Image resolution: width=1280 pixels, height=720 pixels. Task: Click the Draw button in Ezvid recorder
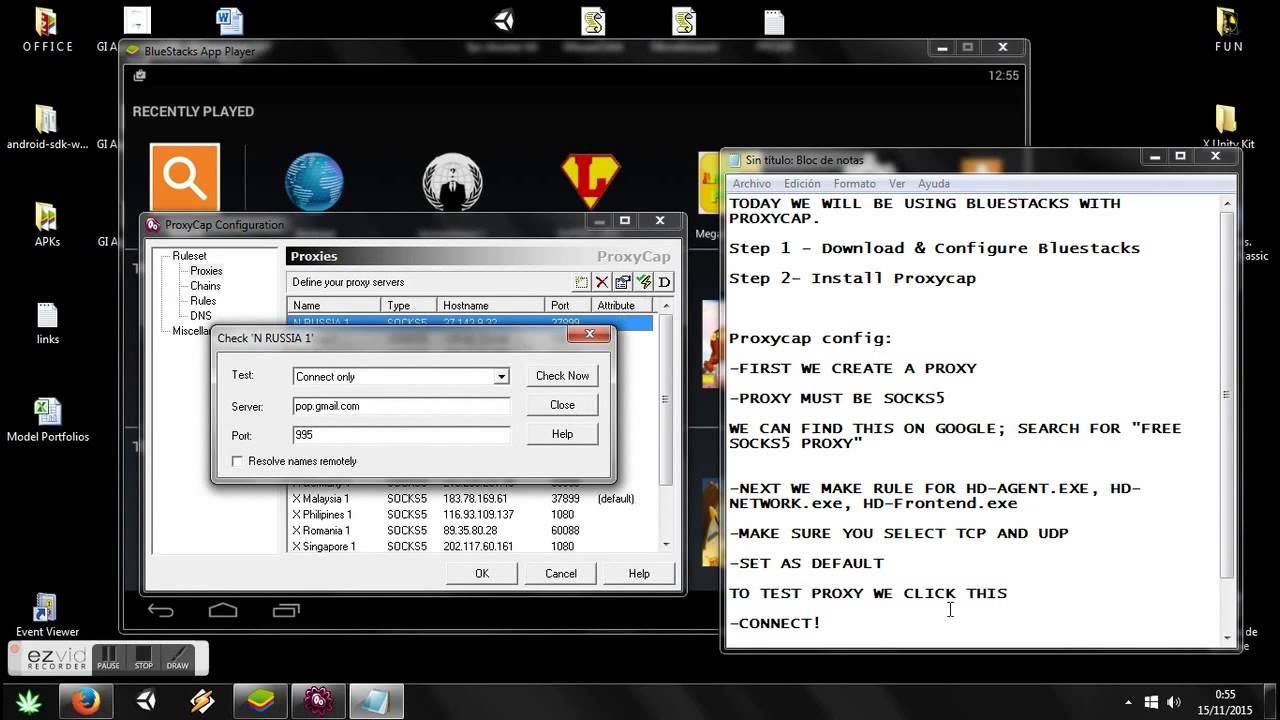point(177,658)
